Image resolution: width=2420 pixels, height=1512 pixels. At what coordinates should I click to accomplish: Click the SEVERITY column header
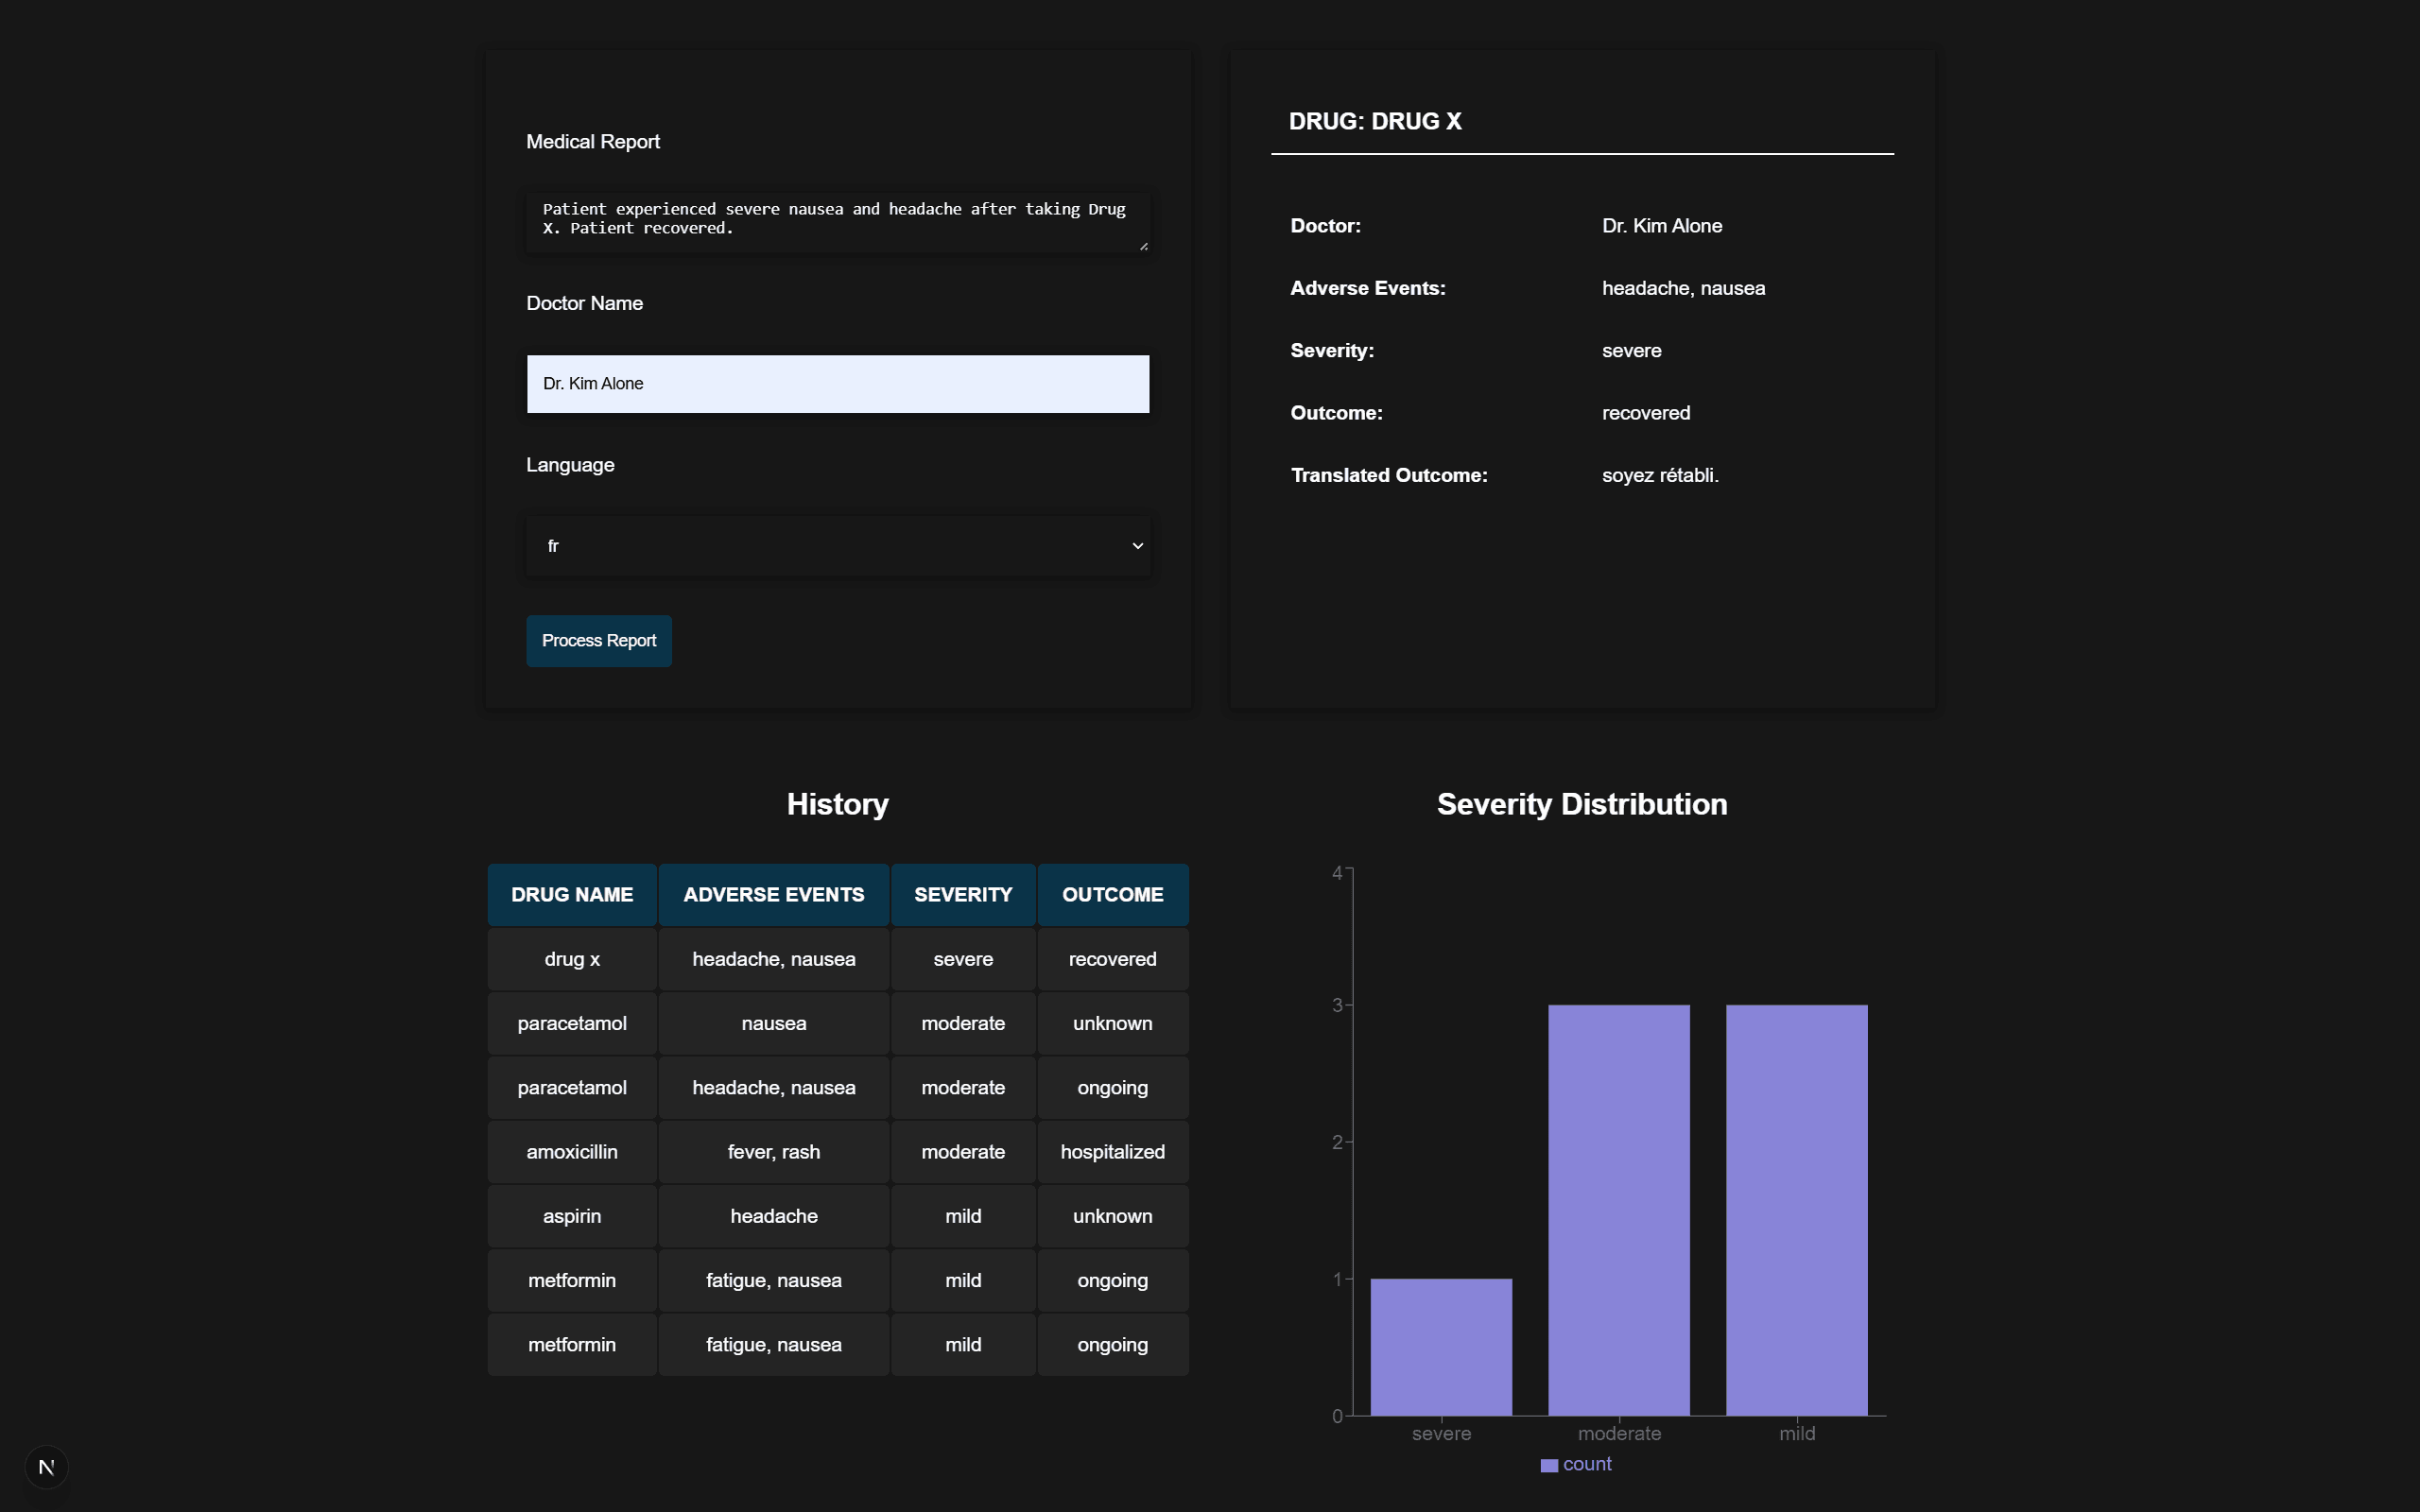pyautogui.click(x=962, y=895)
